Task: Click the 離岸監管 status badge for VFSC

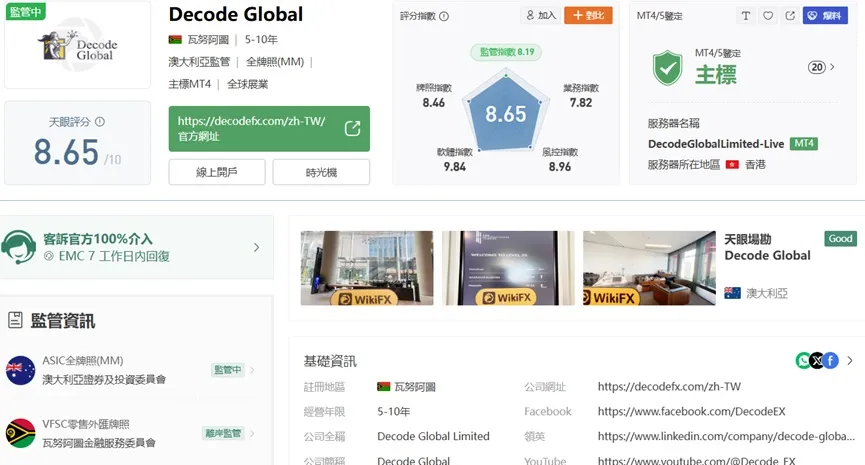Action: (223, 433)
